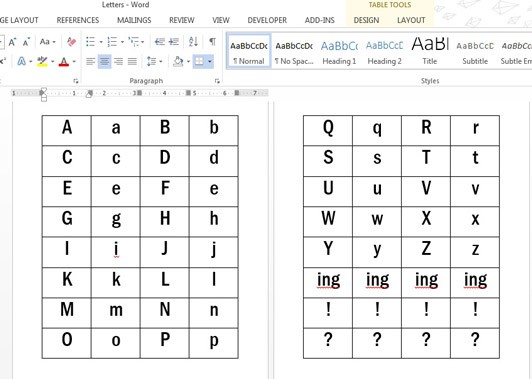Click the Clear All Formatting eraser icon
The height and width of the screenshot is (379, 532).
pyautogui.click(x=71, y=42)
